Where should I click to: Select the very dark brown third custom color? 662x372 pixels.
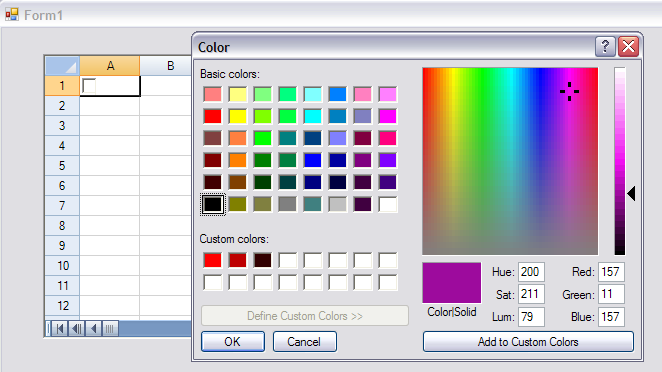pos(263,261)
